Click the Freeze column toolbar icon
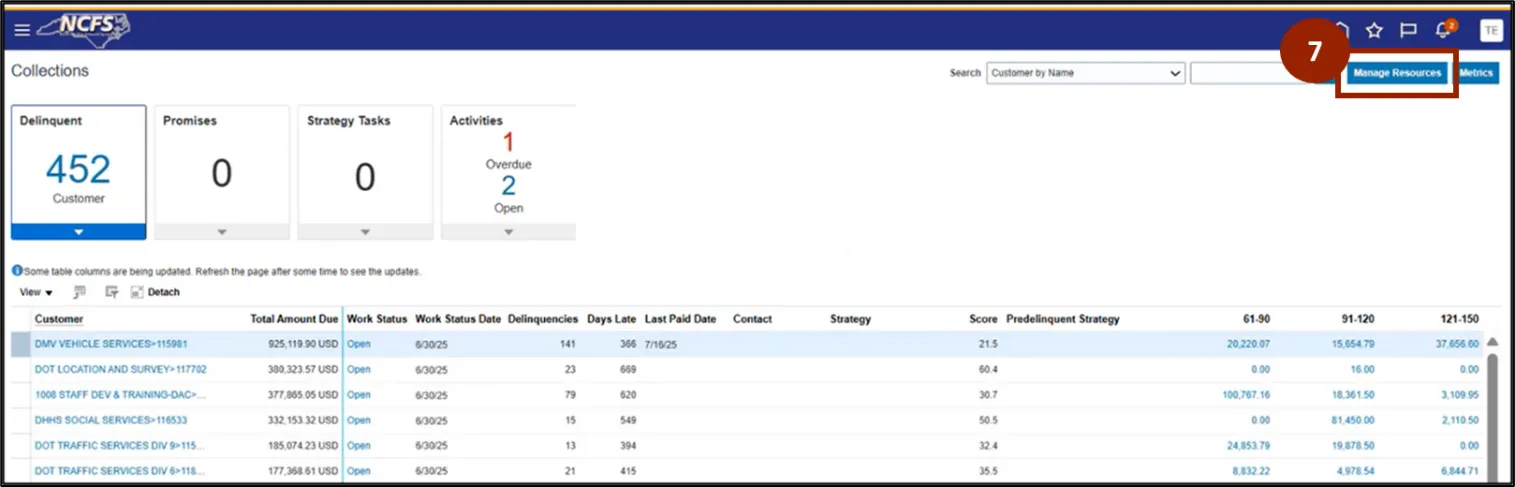 [80, 292]
